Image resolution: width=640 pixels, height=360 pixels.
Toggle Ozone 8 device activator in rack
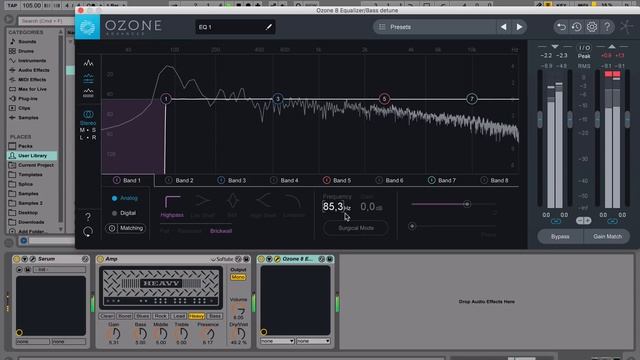(261, 259)
